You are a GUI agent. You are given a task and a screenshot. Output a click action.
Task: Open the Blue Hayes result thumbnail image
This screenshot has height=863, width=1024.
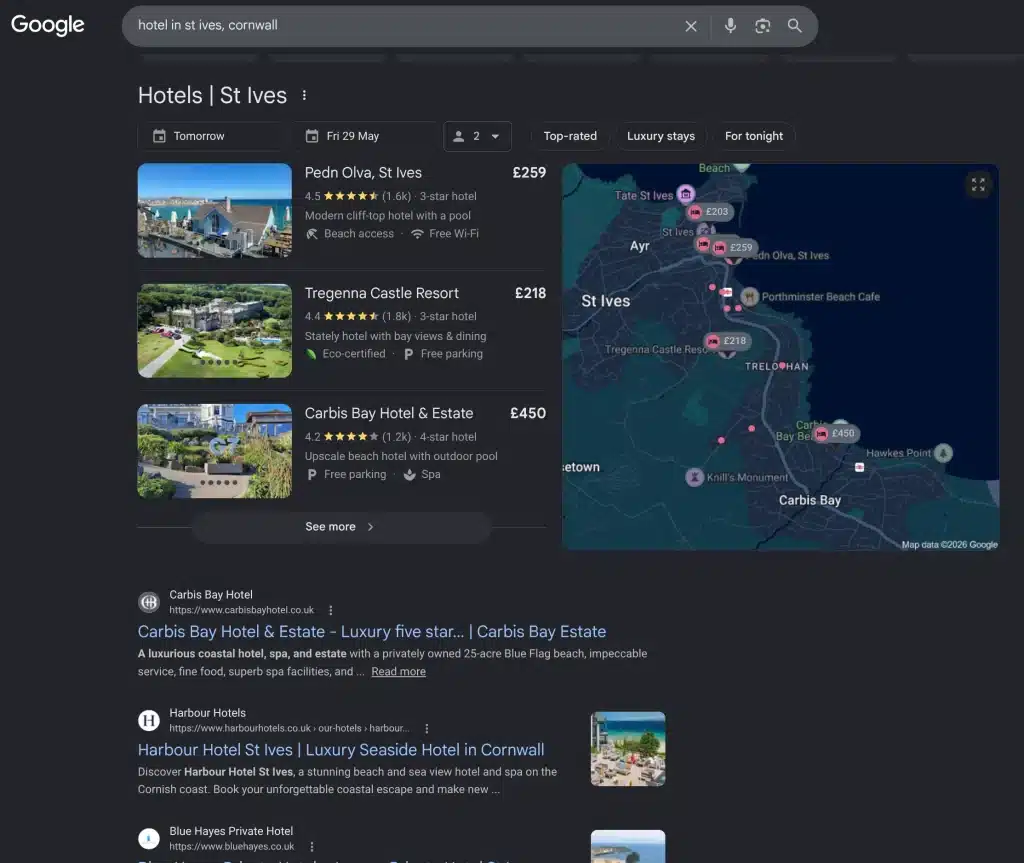pos(628,847)
